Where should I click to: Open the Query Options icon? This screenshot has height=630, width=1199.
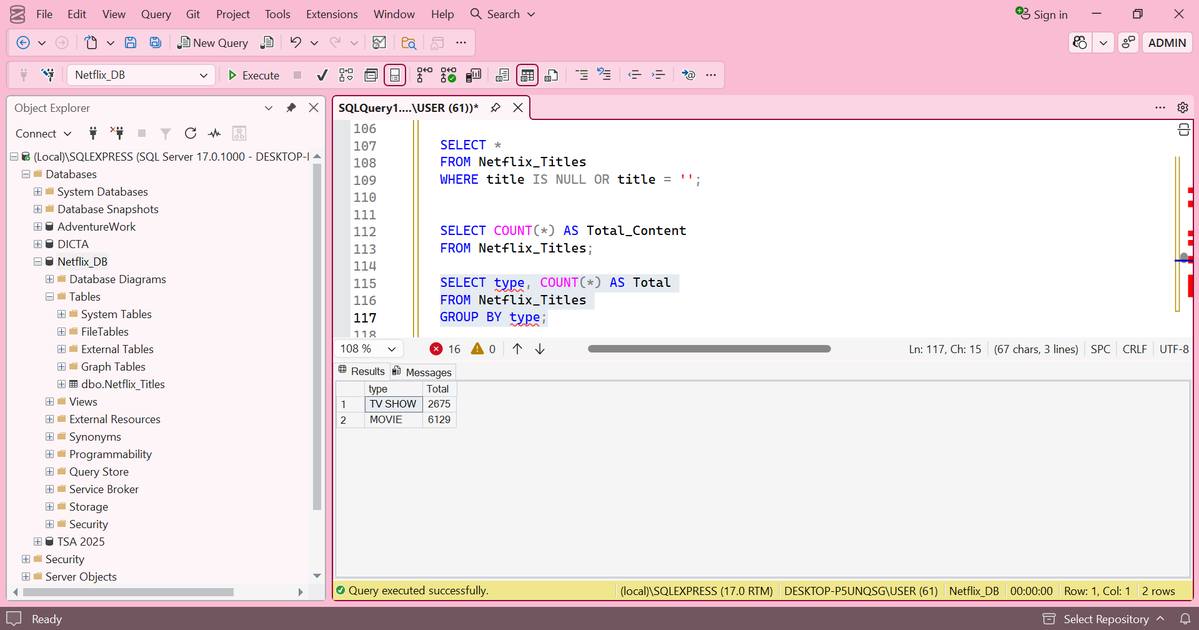point(371,75)
